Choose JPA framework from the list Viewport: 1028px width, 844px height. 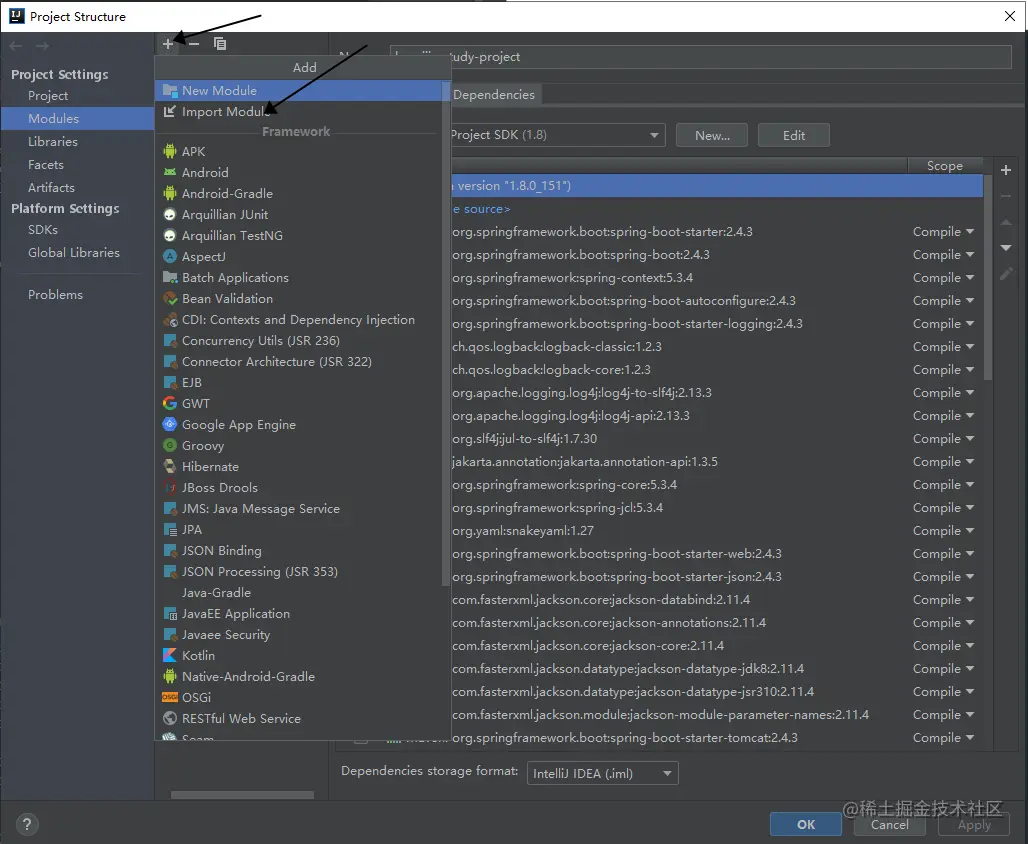(299, 529)
